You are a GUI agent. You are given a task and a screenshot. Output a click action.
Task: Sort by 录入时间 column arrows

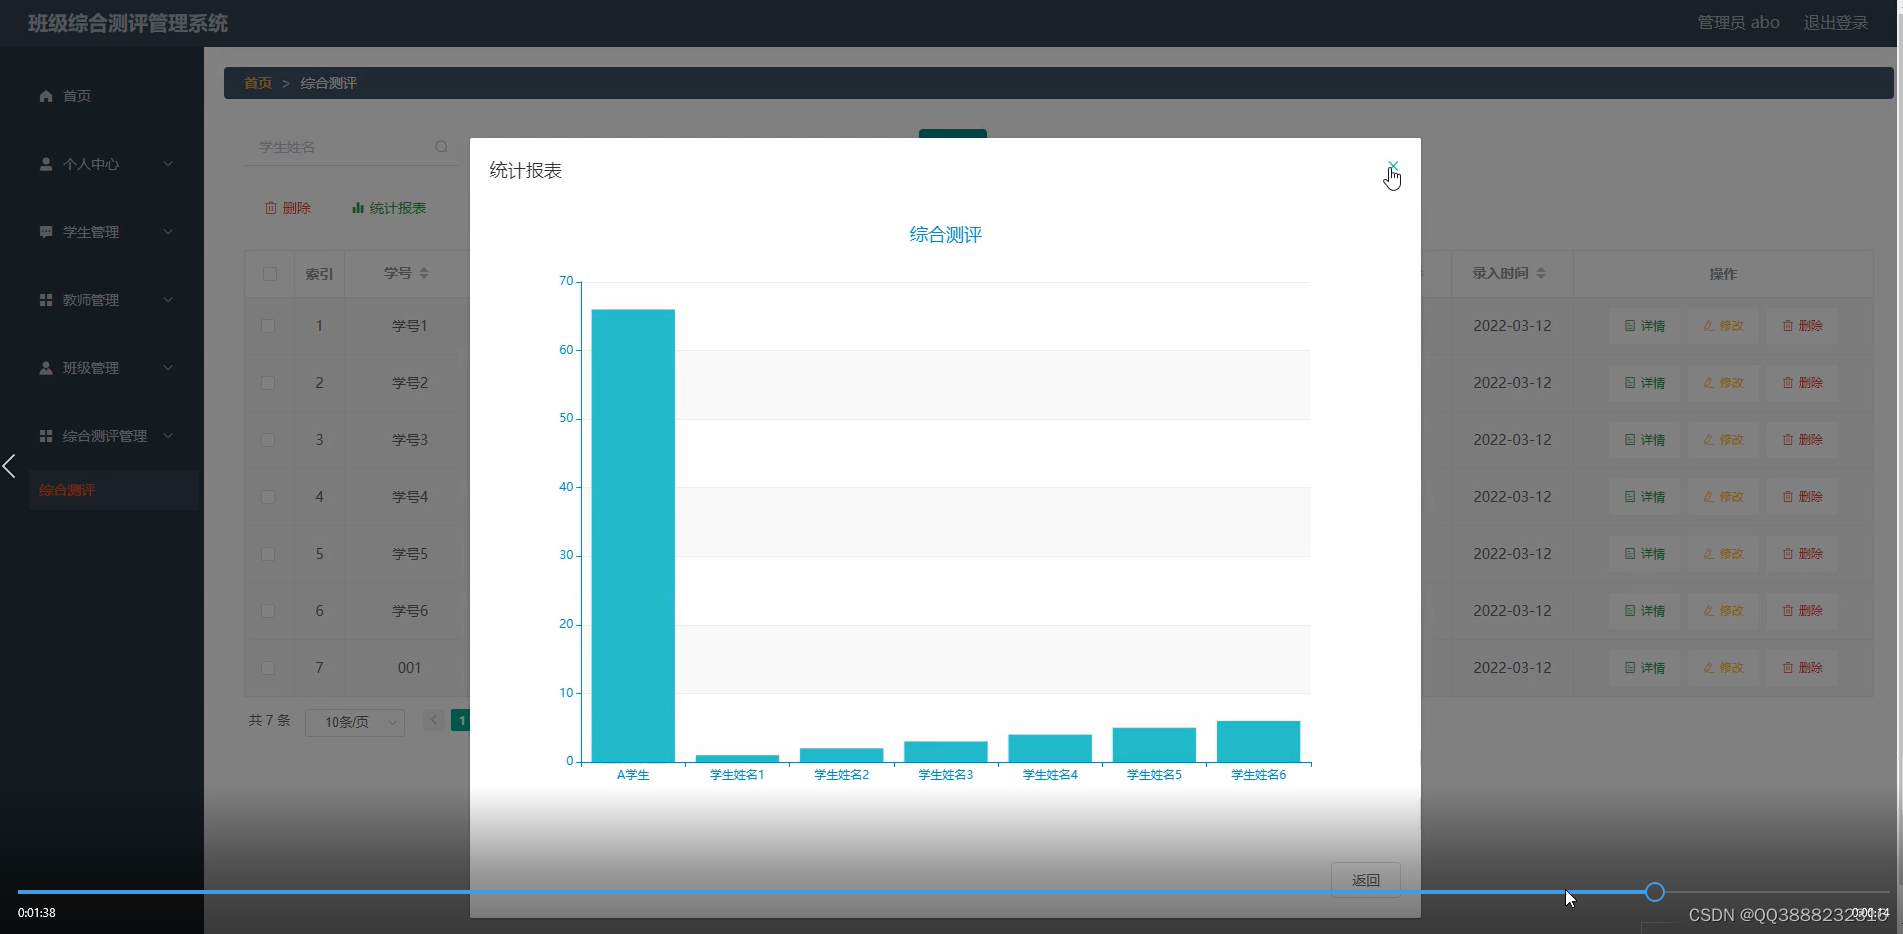click(1541, 273)
